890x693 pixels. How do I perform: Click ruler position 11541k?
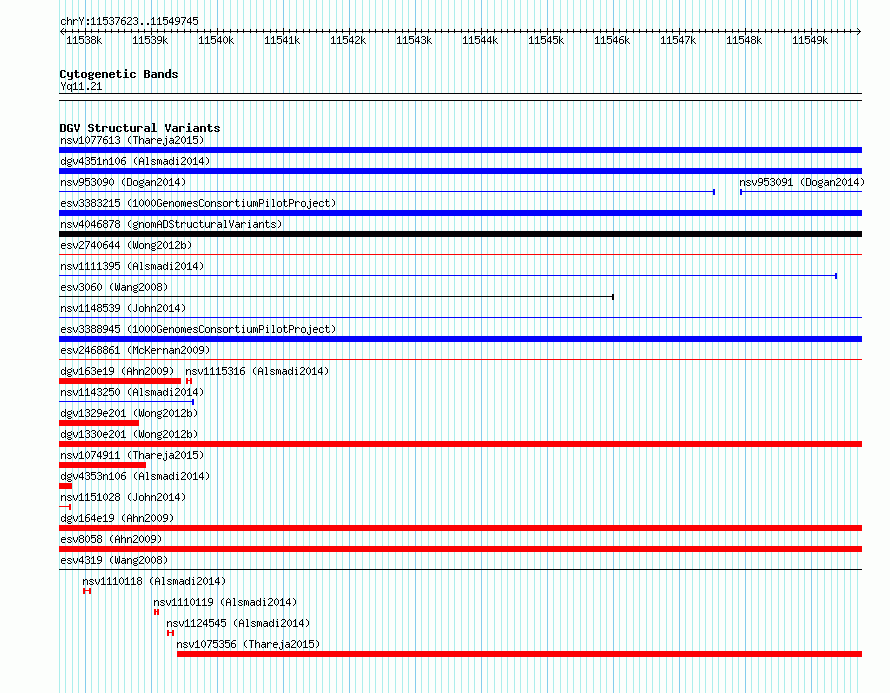282,40
